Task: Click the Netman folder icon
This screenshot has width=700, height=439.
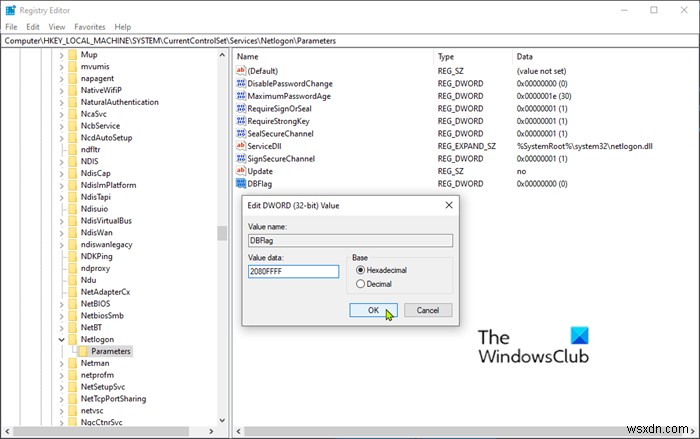Action: click(73, 363)
